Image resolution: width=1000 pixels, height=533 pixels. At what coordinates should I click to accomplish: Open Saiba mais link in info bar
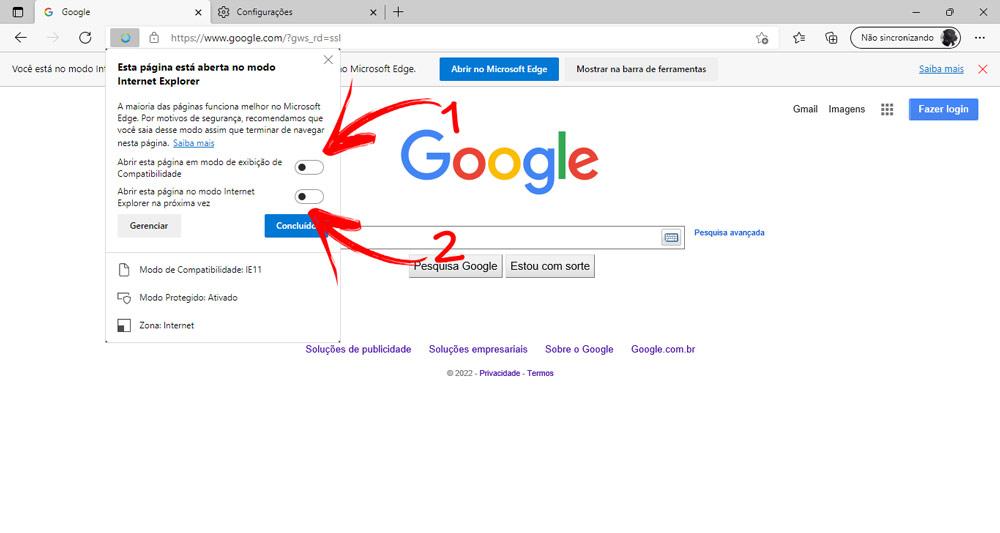point(941,69)
